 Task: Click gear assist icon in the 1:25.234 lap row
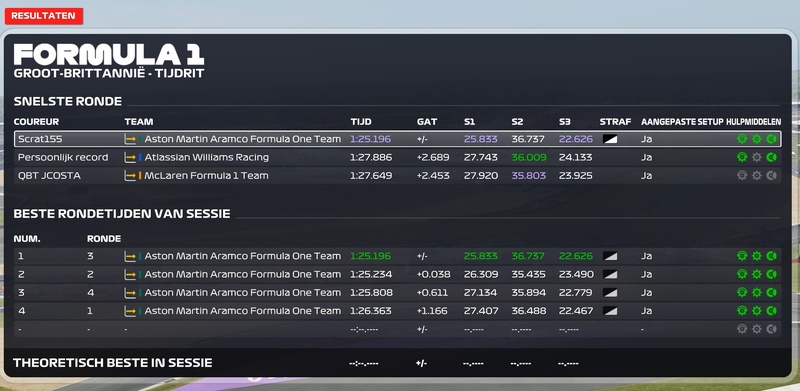[x=757, y=274]
